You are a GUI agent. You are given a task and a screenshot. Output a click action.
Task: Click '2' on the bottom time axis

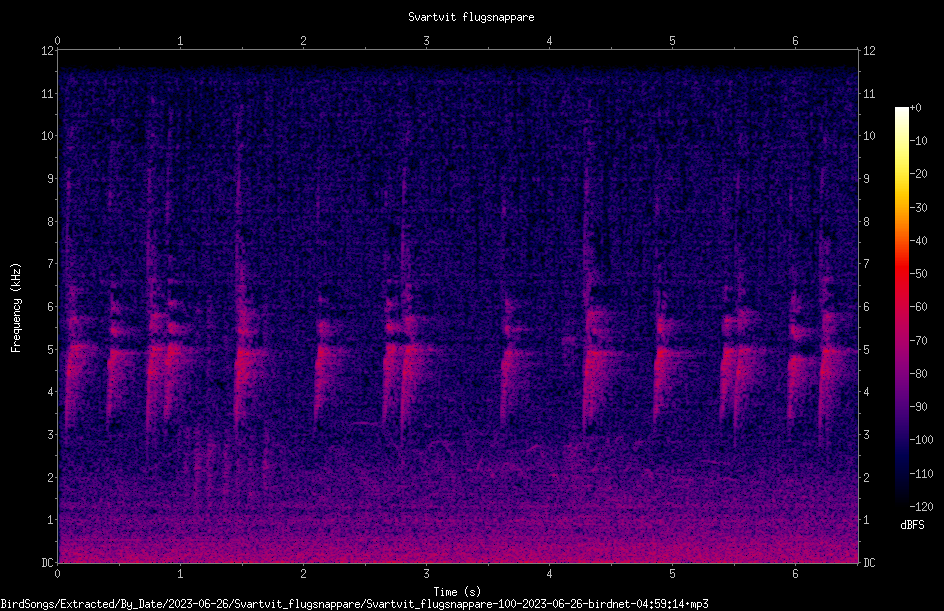[303, 574]
